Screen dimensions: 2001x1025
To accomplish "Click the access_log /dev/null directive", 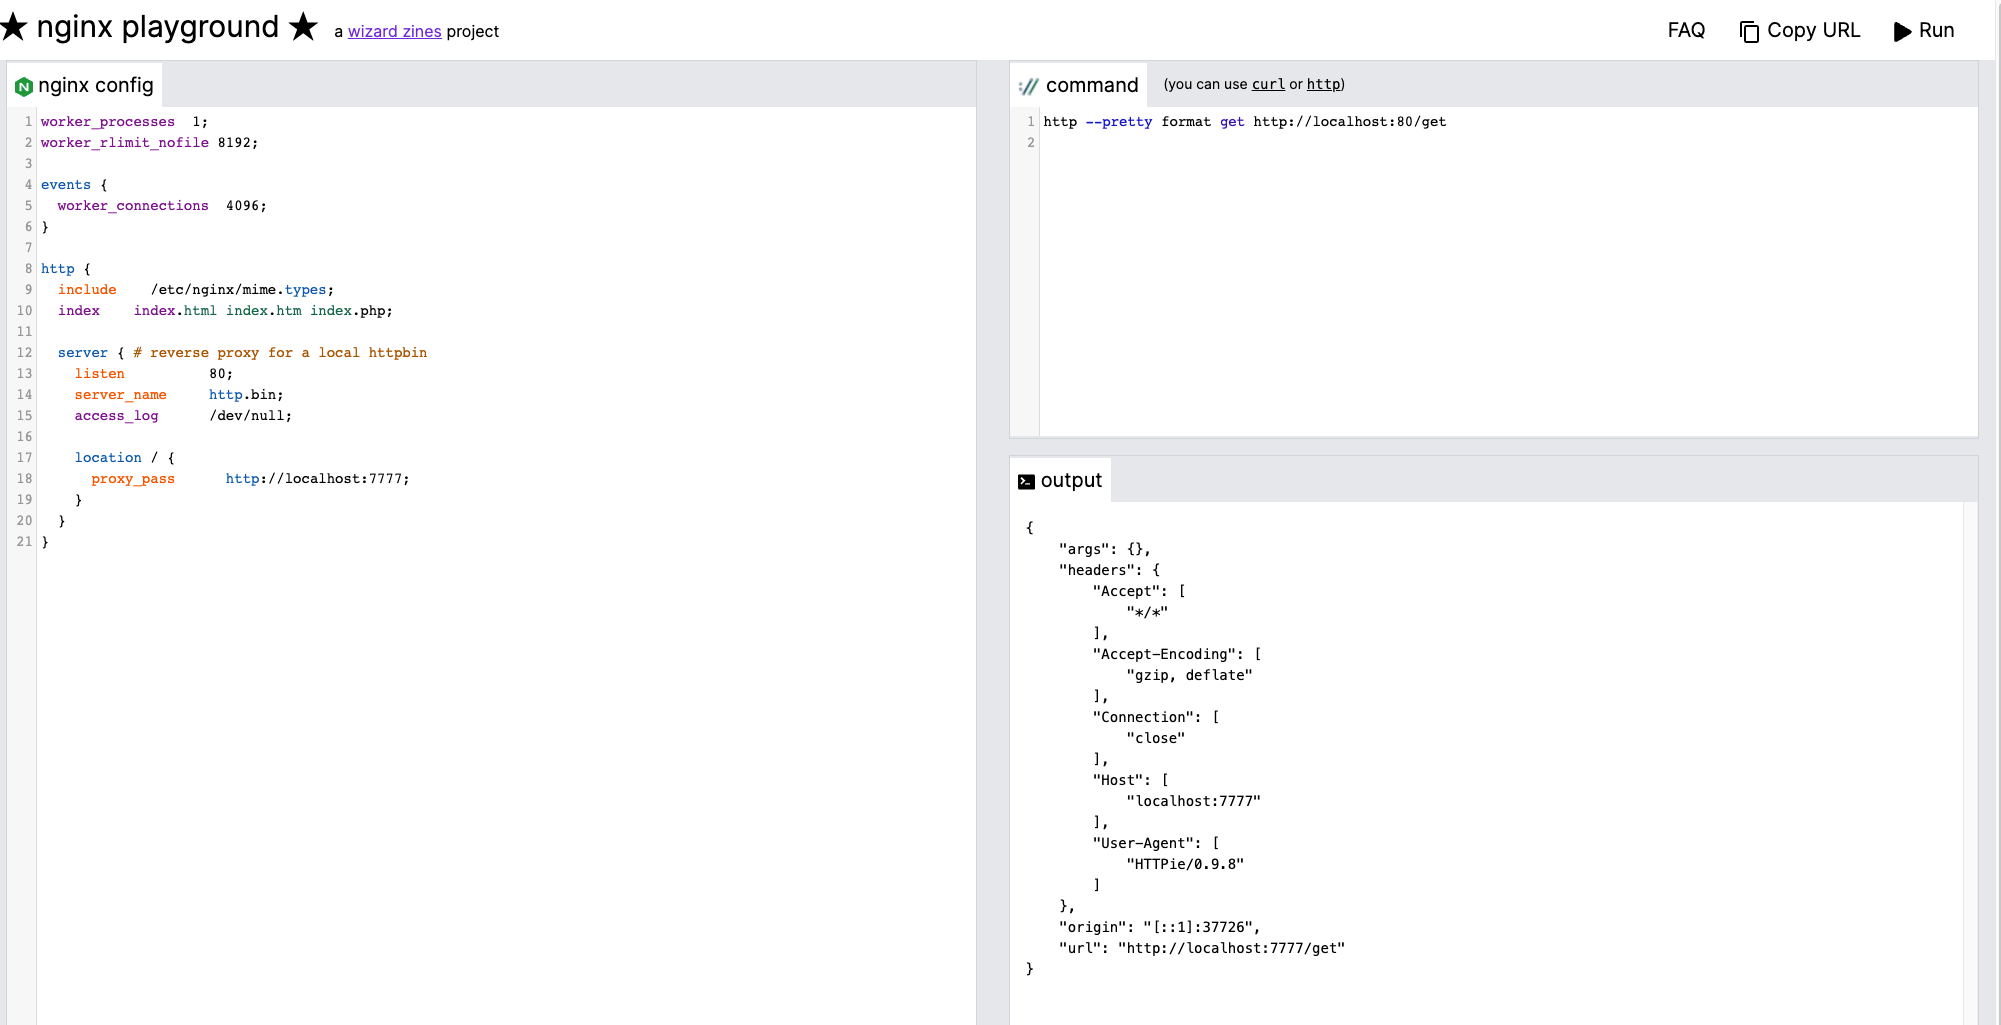I will coord(183,416).
